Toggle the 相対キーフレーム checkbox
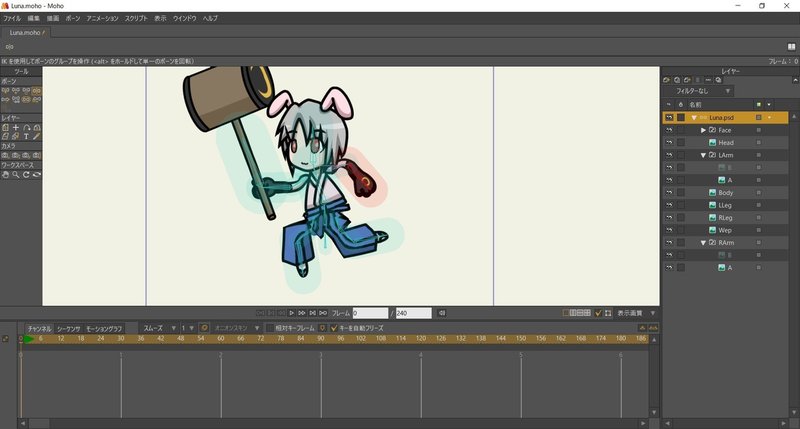The image size is (800, 429). (270, 328)
